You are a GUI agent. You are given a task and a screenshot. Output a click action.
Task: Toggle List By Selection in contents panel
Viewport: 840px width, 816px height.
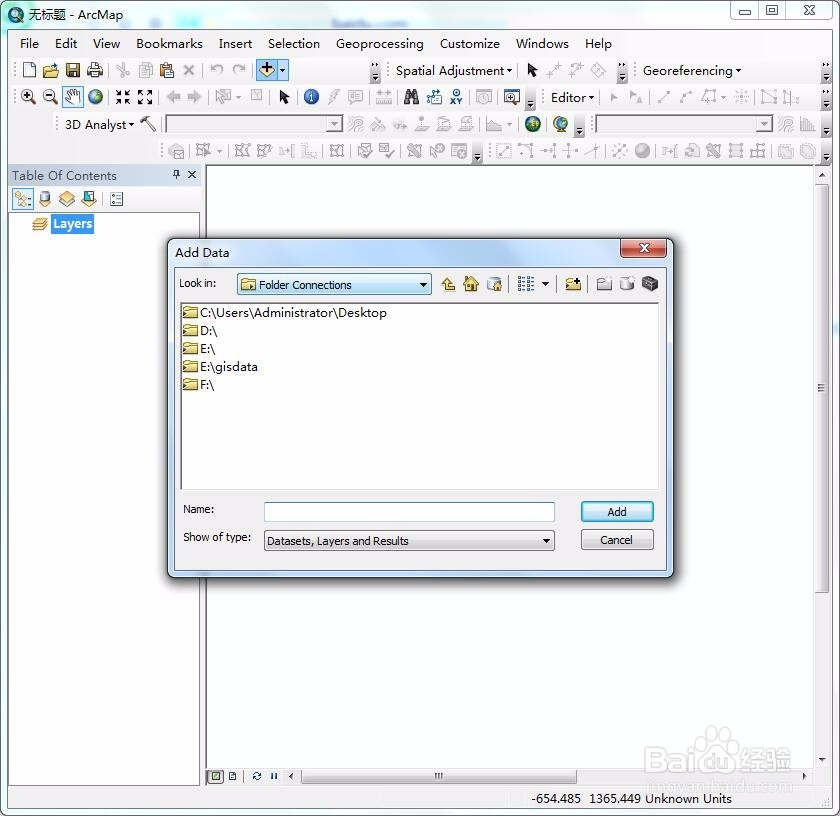click(x=89, y=199)
